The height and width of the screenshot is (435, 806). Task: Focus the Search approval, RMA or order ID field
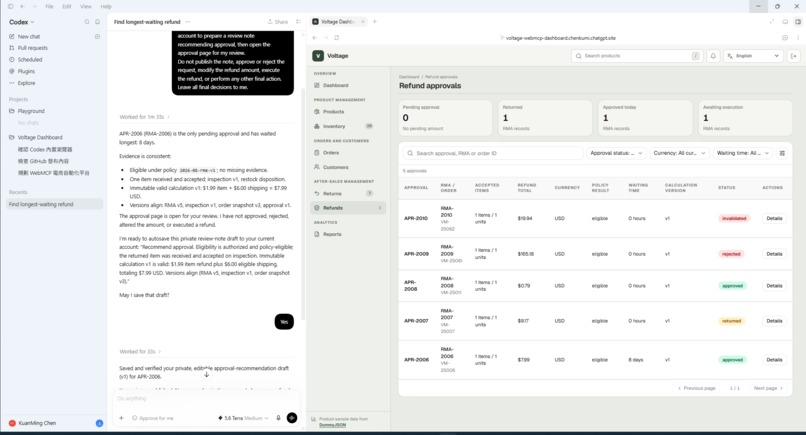coord(492,153)
